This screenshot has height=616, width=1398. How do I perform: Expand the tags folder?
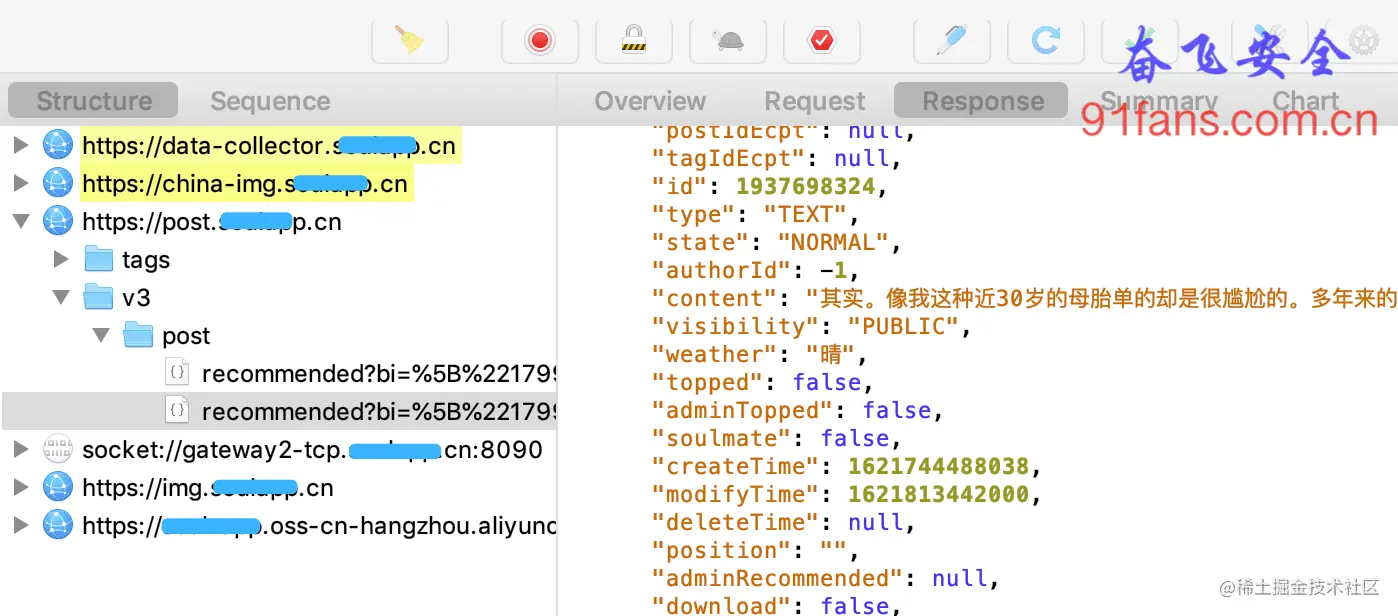pos(61,259)
